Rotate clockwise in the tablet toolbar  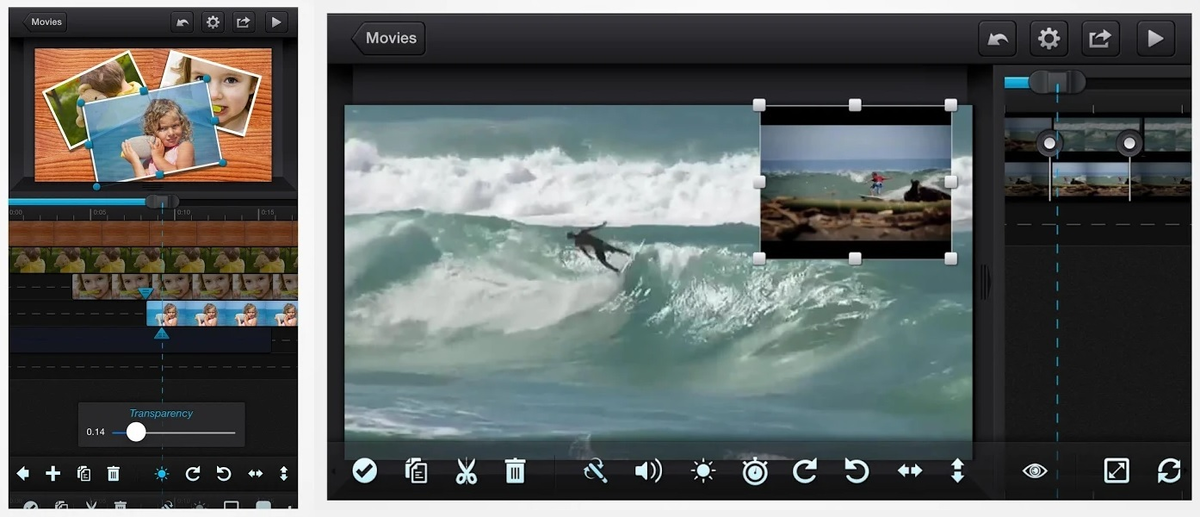pyautogui.click(x=806, y=470)
